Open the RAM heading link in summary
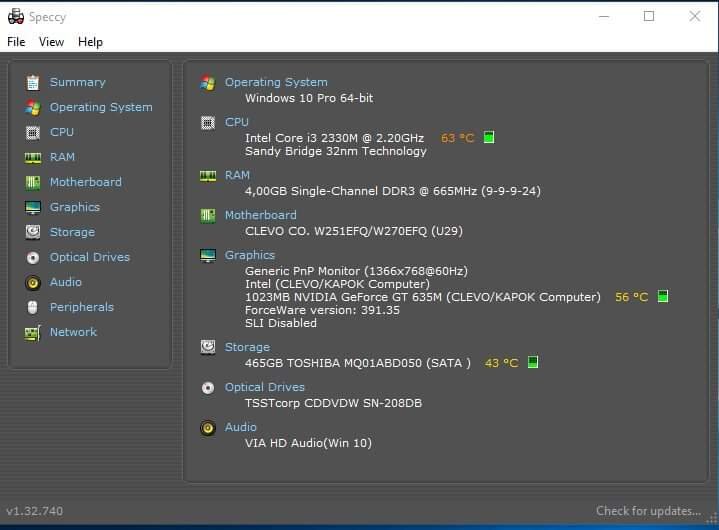Viewport: 719px width, 530px height. 237,175
